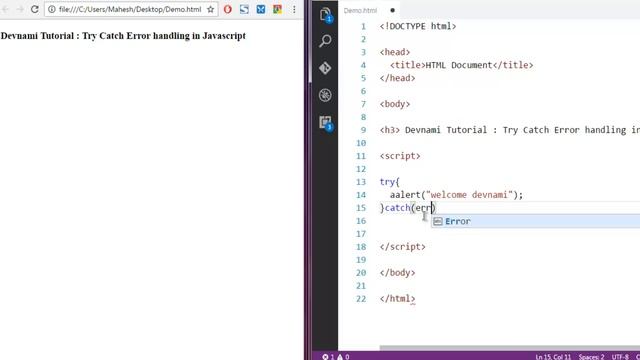Open the Extensions view with badge
Screen dimensions: 640x360
[326, 123]
